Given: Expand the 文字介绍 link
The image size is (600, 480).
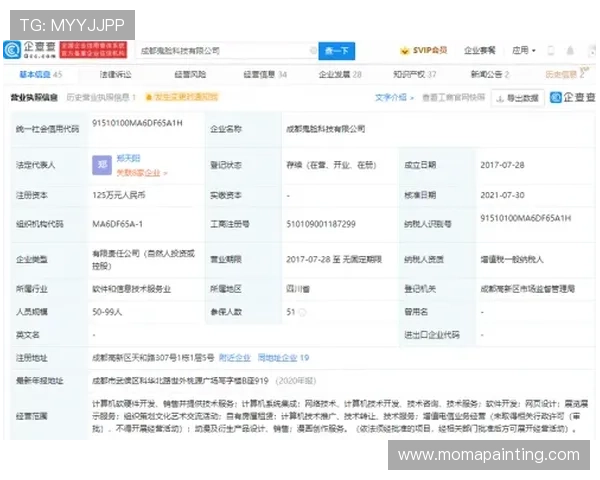Looking at the screenshot, I should [394, 98].
